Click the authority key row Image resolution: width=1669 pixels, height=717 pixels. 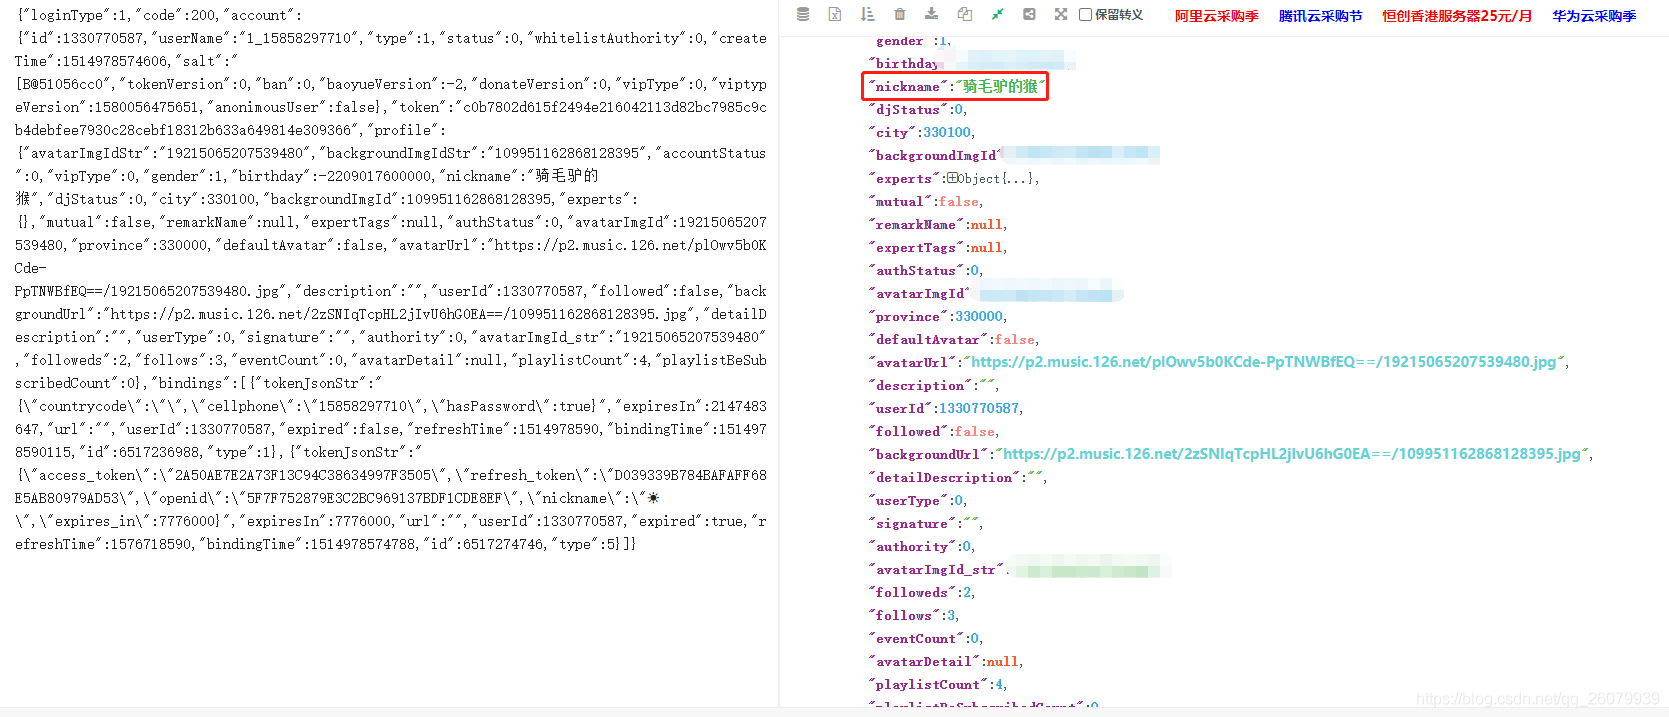(x=921, y=546)
